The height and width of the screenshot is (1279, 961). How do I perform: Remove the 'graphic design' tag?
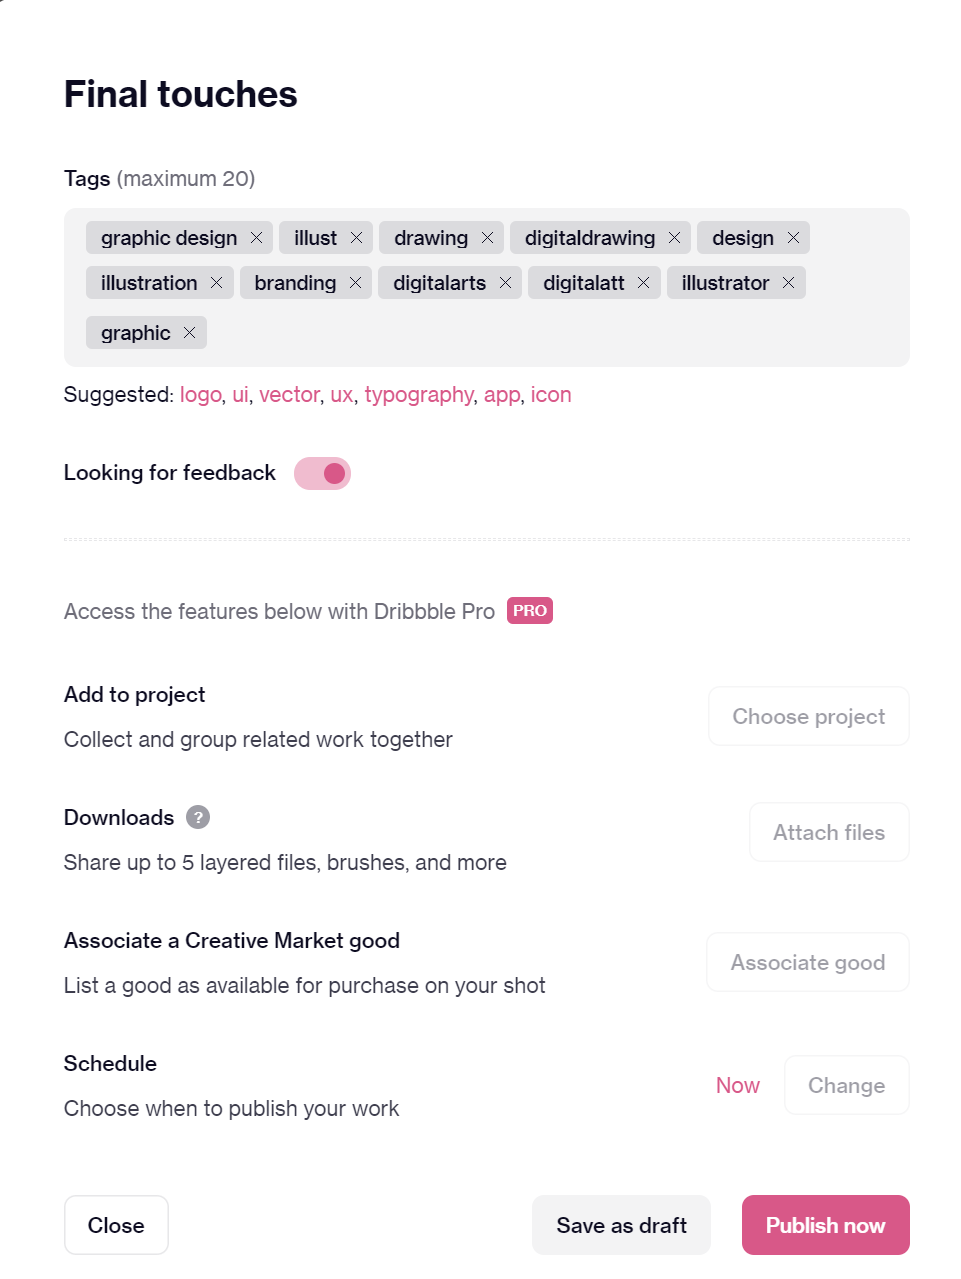pyautogui.click(x=256, y=238)
